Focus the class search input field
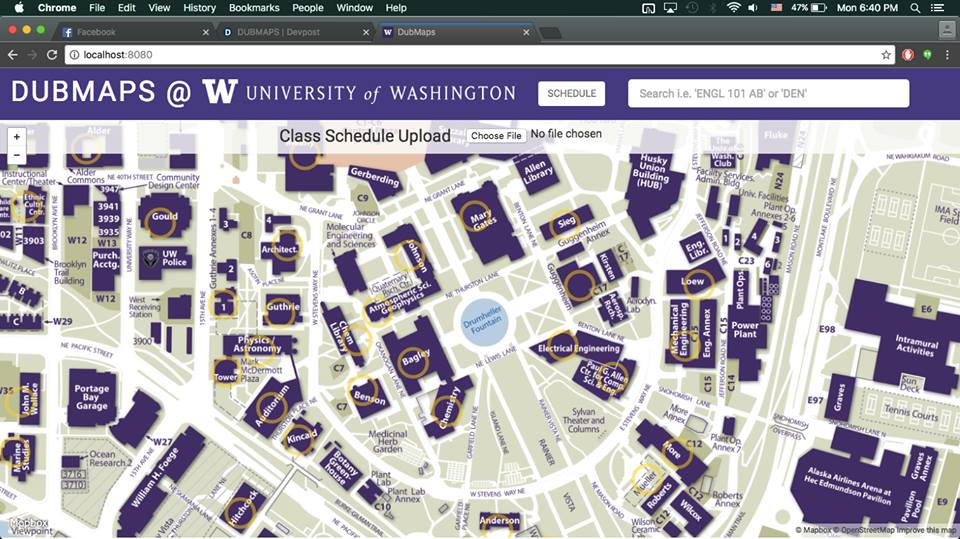Image resolution: width=960 pixels, height=539 pixels. point(768,94)
